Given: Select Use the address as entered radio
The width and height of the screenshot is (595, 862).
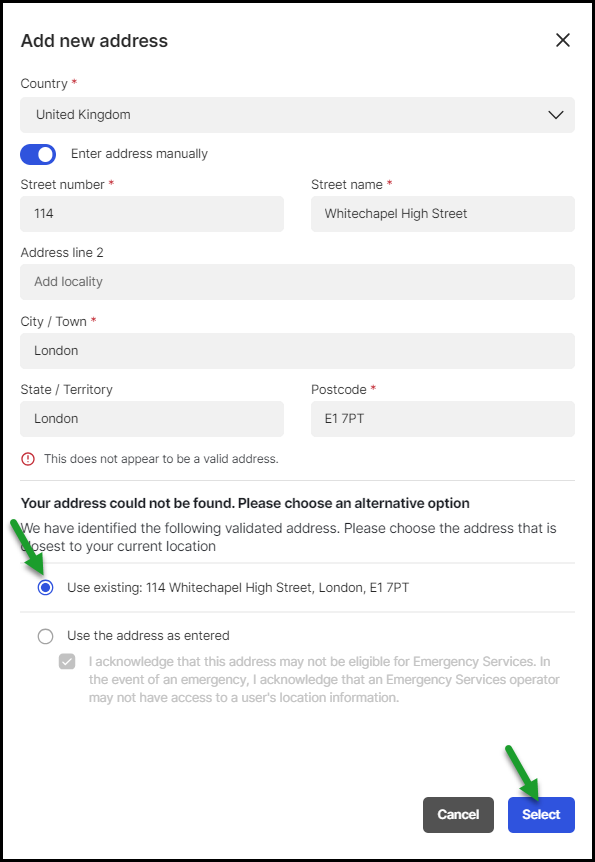Looking at the screenshot, I should (46, 636).
